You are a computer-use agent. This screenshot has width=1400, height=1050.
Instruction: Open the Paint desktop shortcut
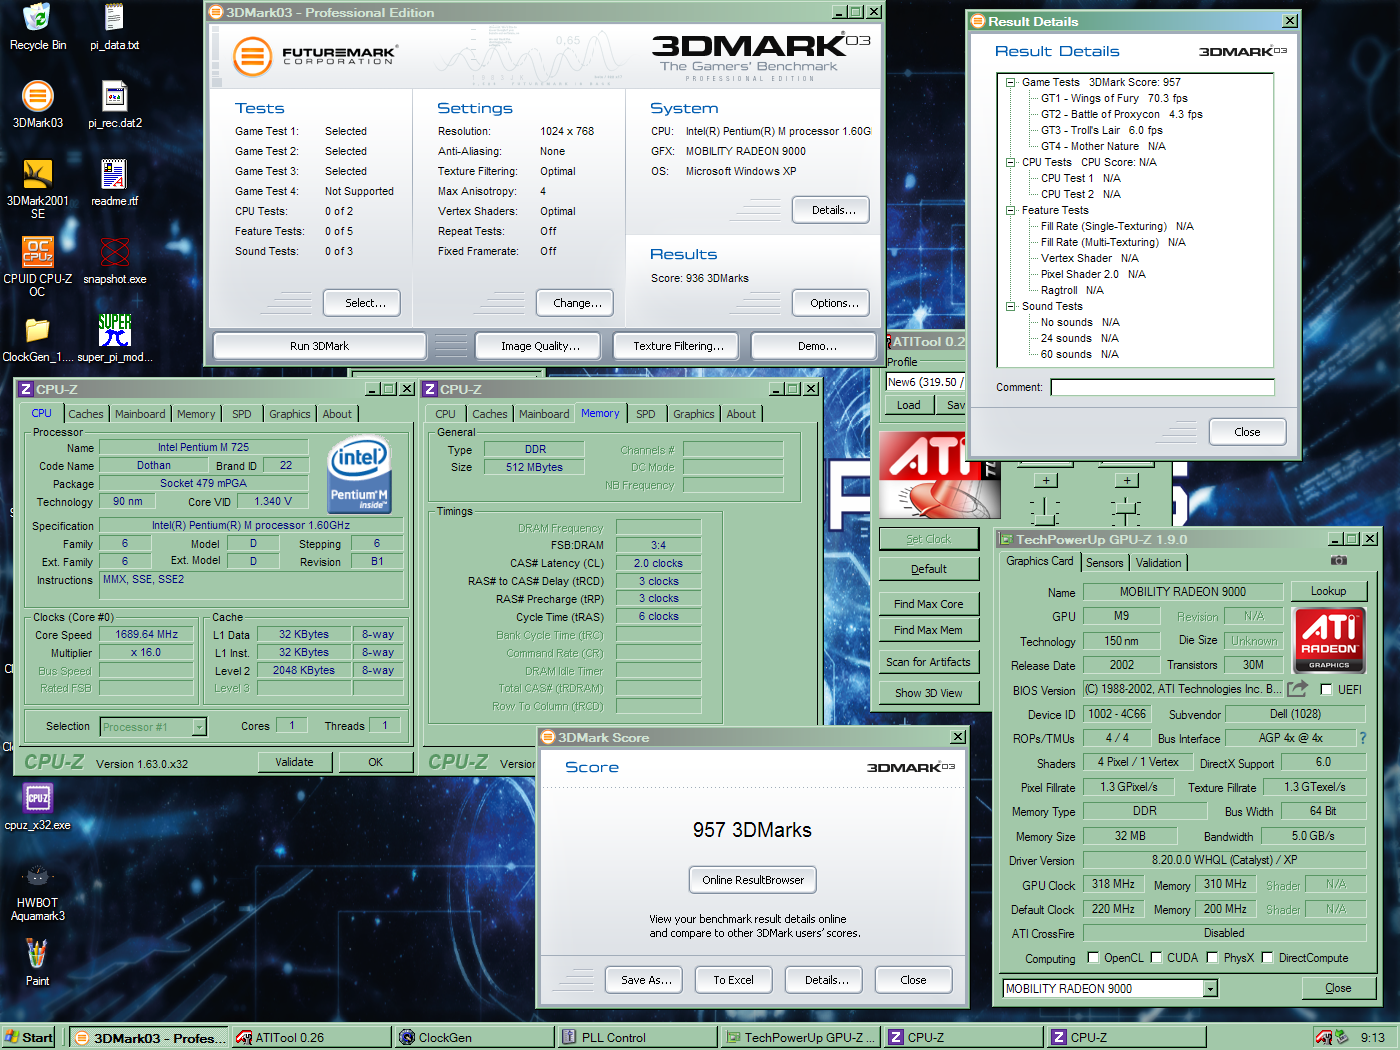(37, 954)
